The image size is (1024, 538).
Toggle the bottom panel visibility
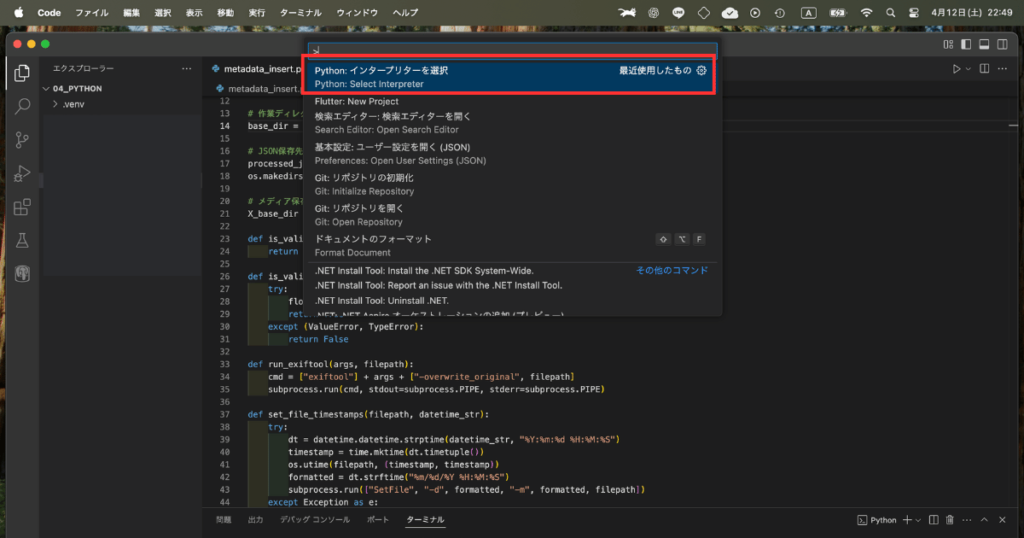tap(984, 44)
